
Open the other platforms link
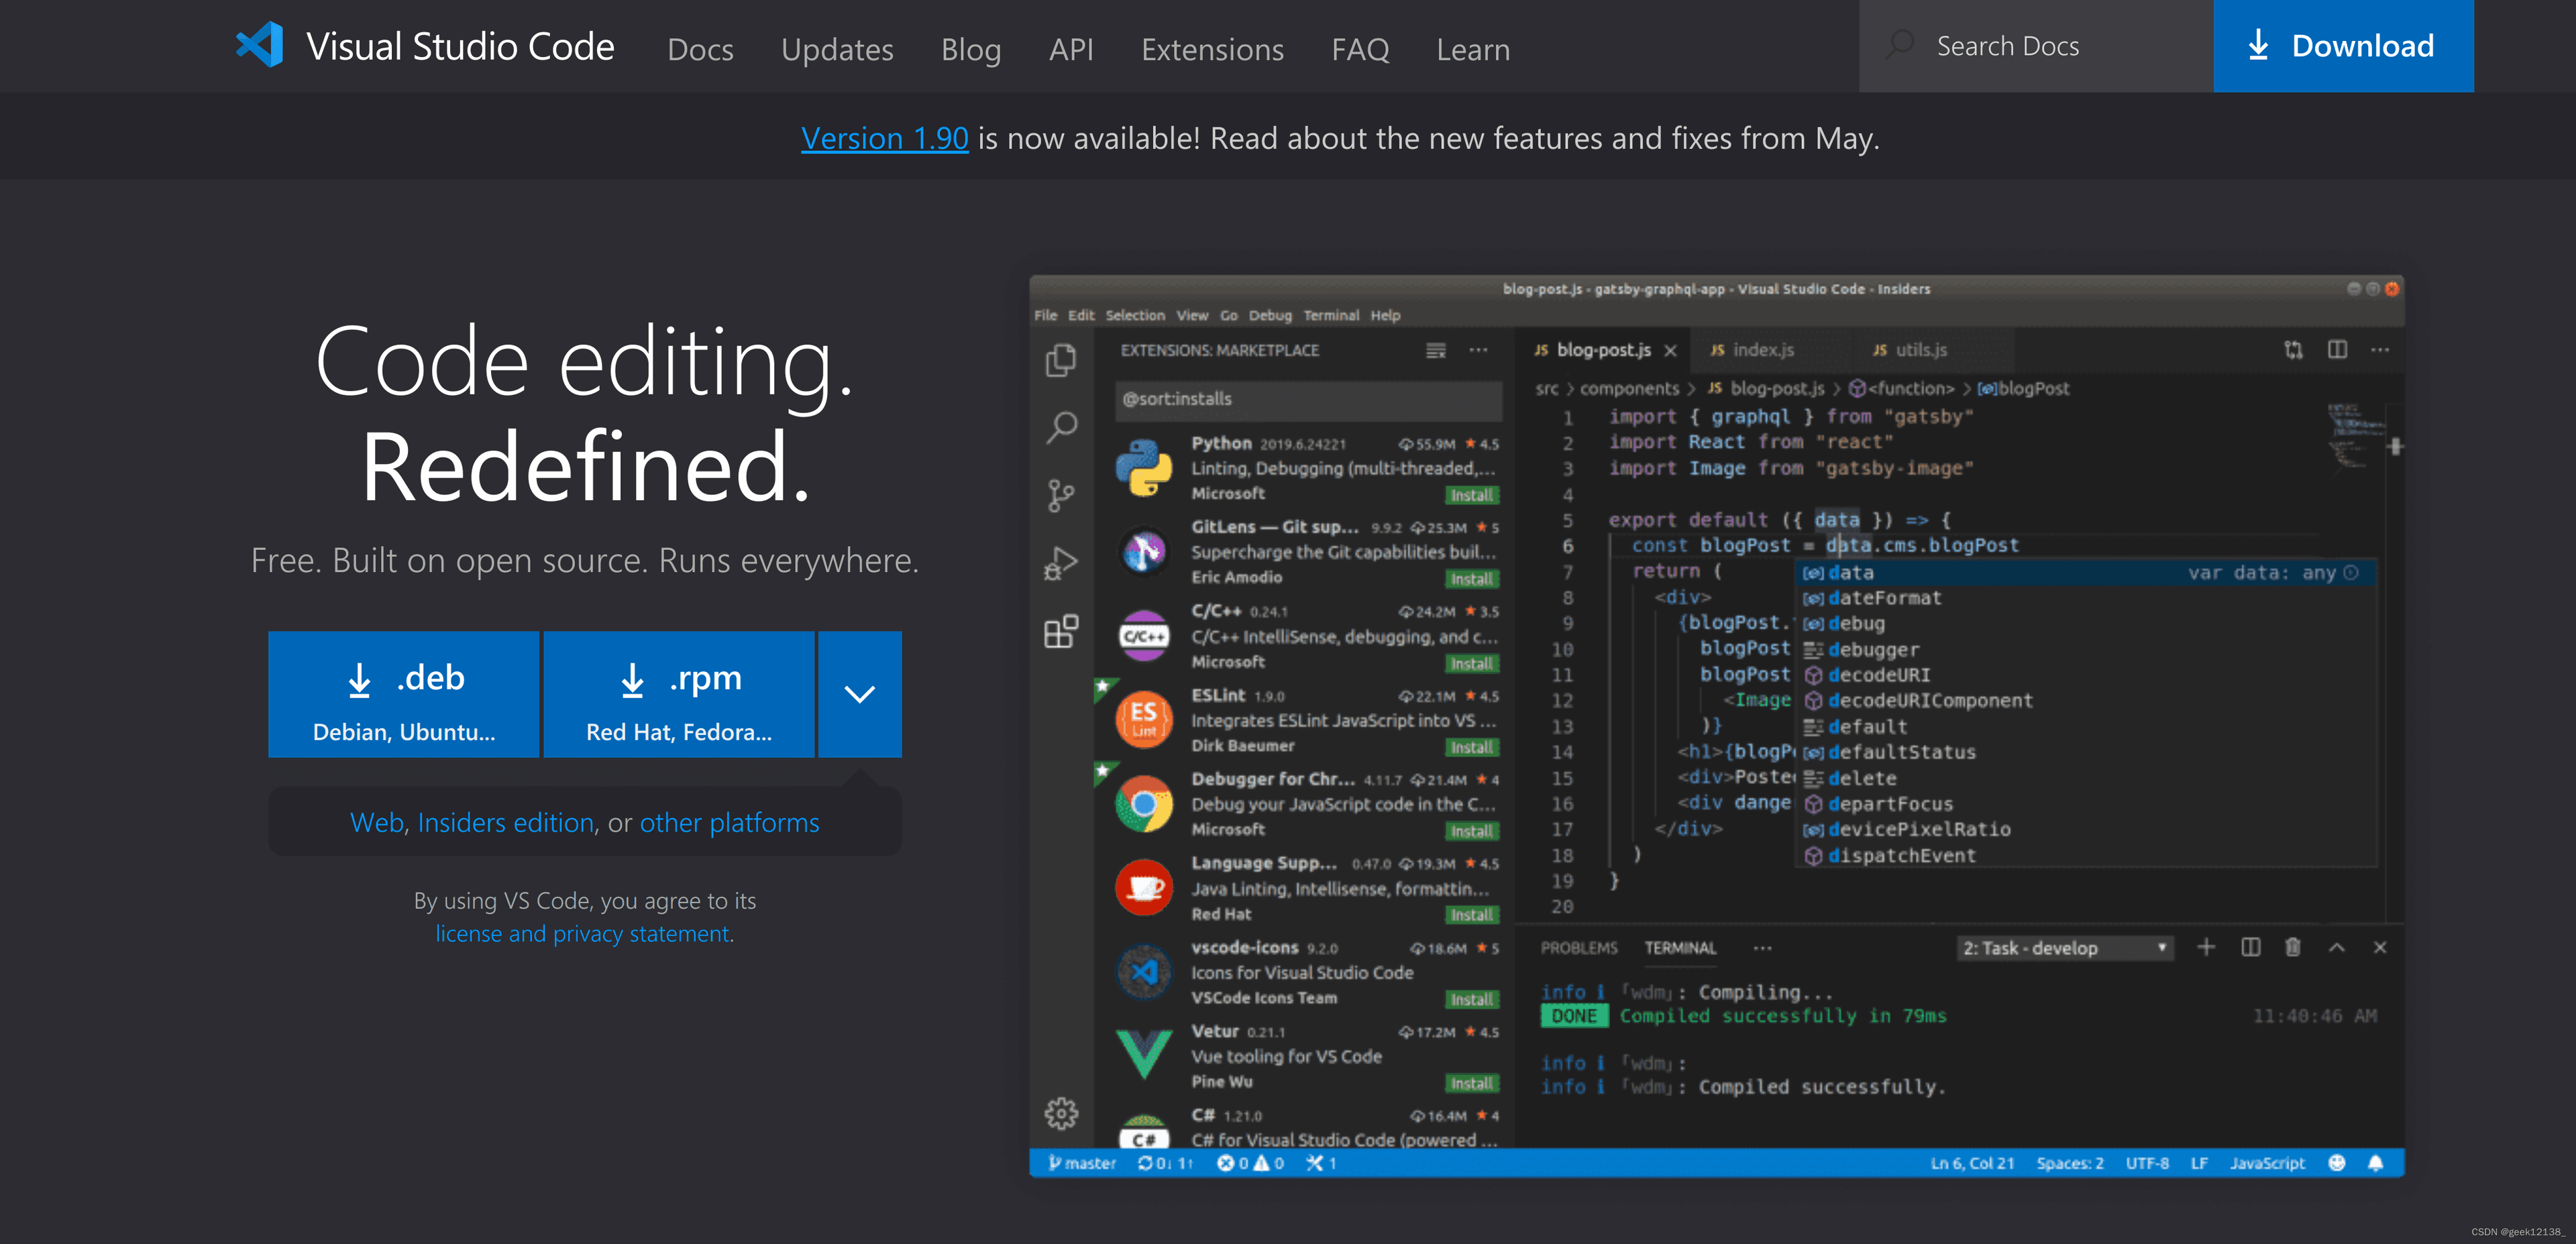pos(729,822)
